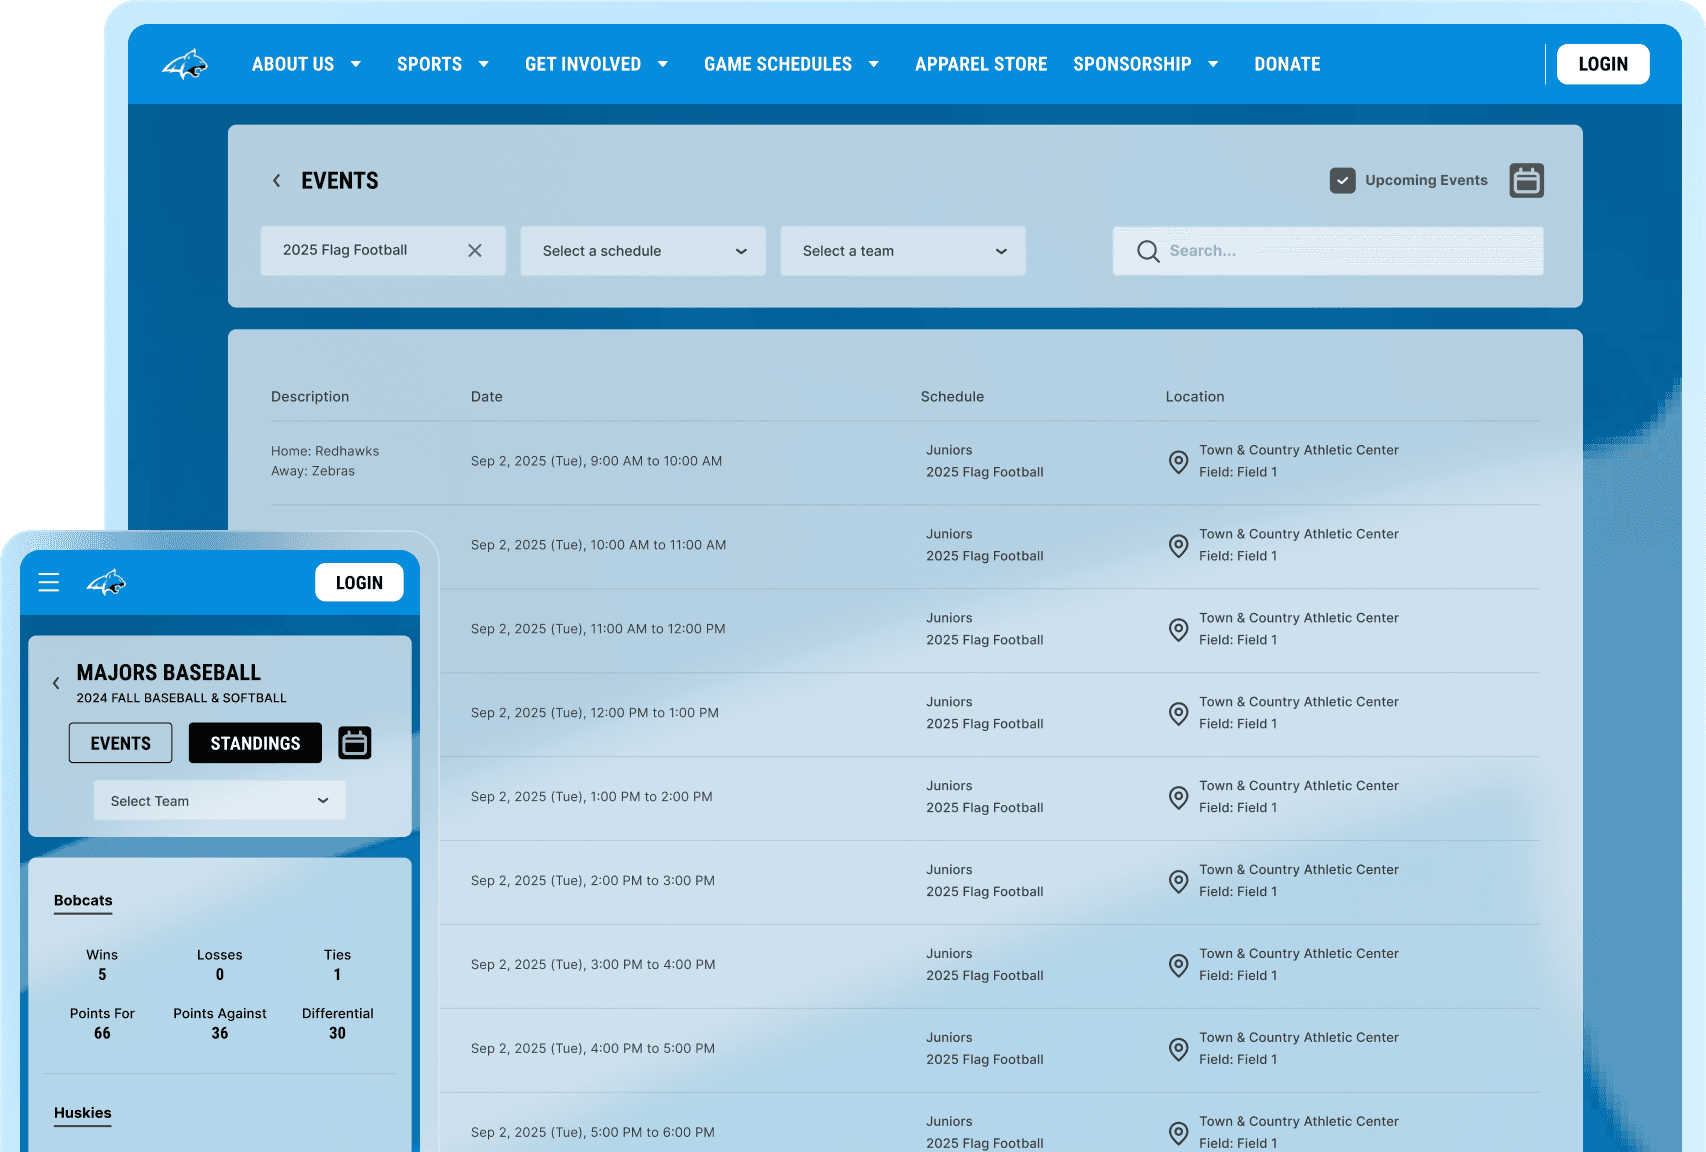Viewport: 1706px width, 1152px height.
Task: Click the mobile Login button
Action: pyautogui.click(x=359, y=583)
